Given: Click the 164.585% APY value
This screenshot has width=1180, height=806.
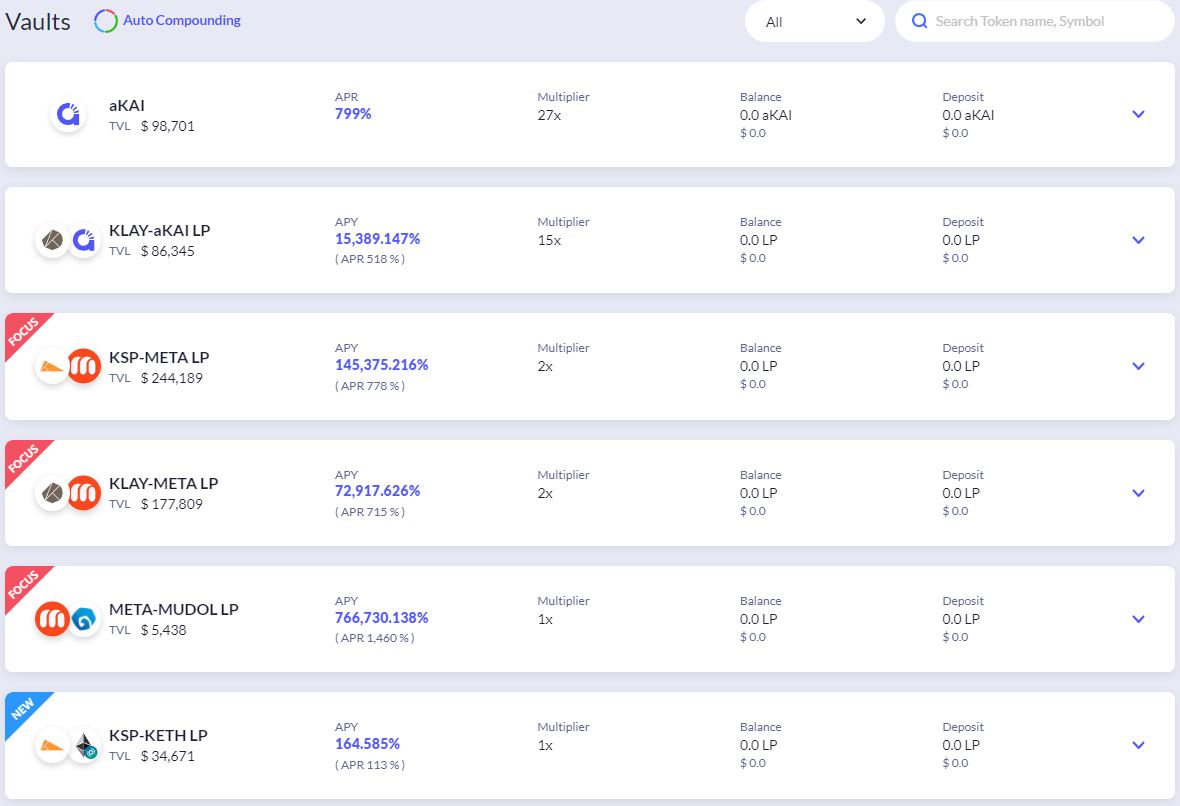Looking at the screenshot, I should pos(367,744).
